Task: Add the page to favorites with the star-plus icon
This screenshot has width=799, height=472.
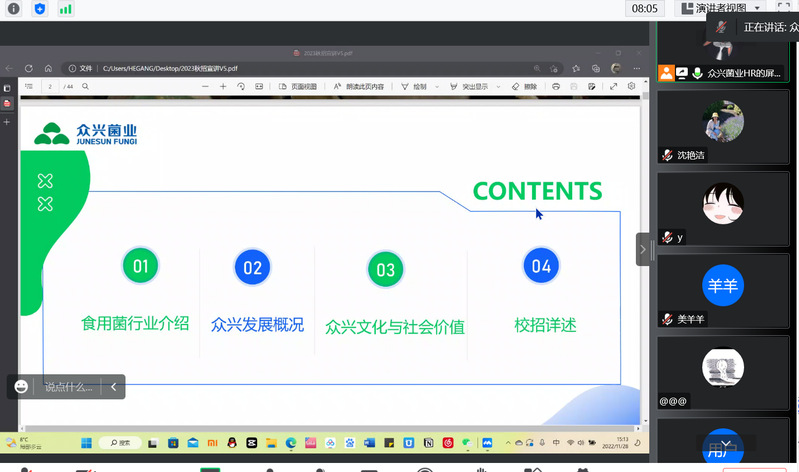Action: pos(554,68)
